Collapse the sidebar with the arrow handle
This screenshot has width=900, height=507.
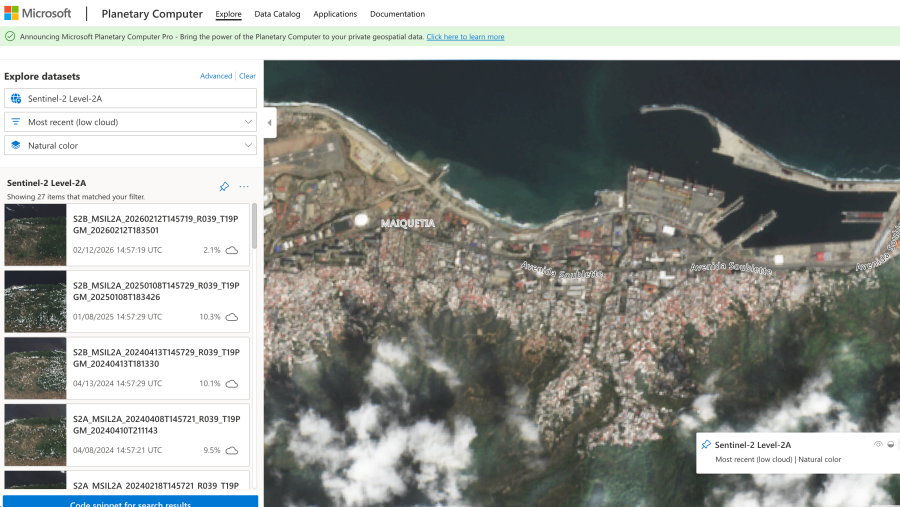coord(270,122)
